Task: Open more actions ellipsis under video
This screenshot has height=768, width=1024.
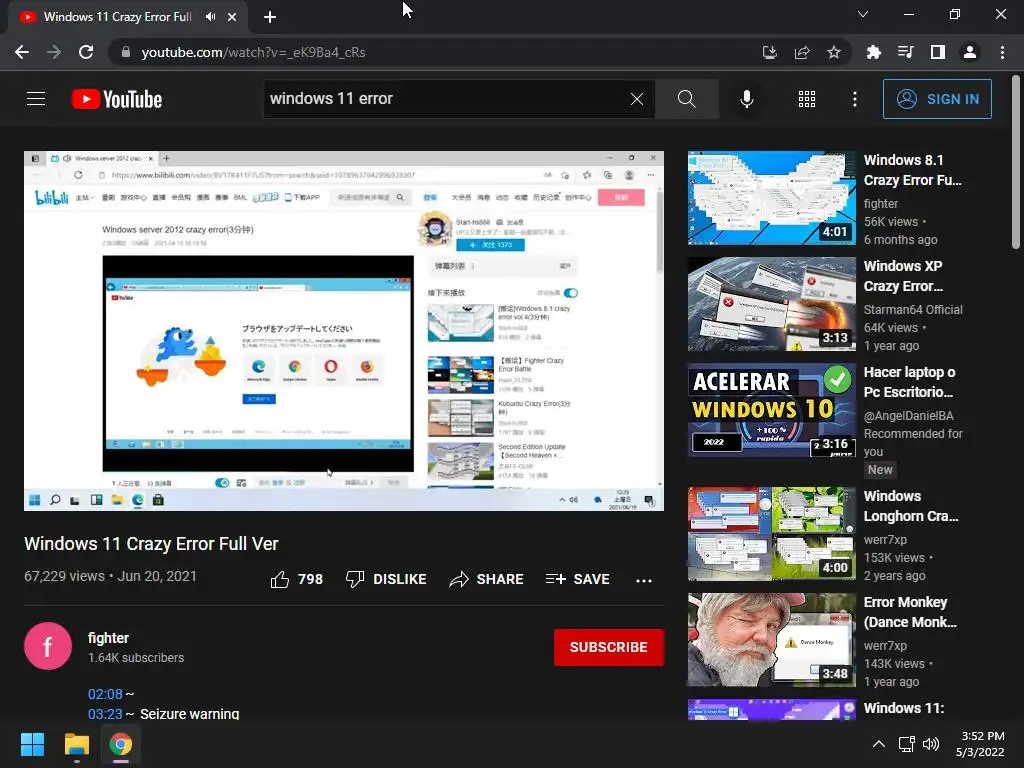Action: pyautogui.click(x=644, y=580)
